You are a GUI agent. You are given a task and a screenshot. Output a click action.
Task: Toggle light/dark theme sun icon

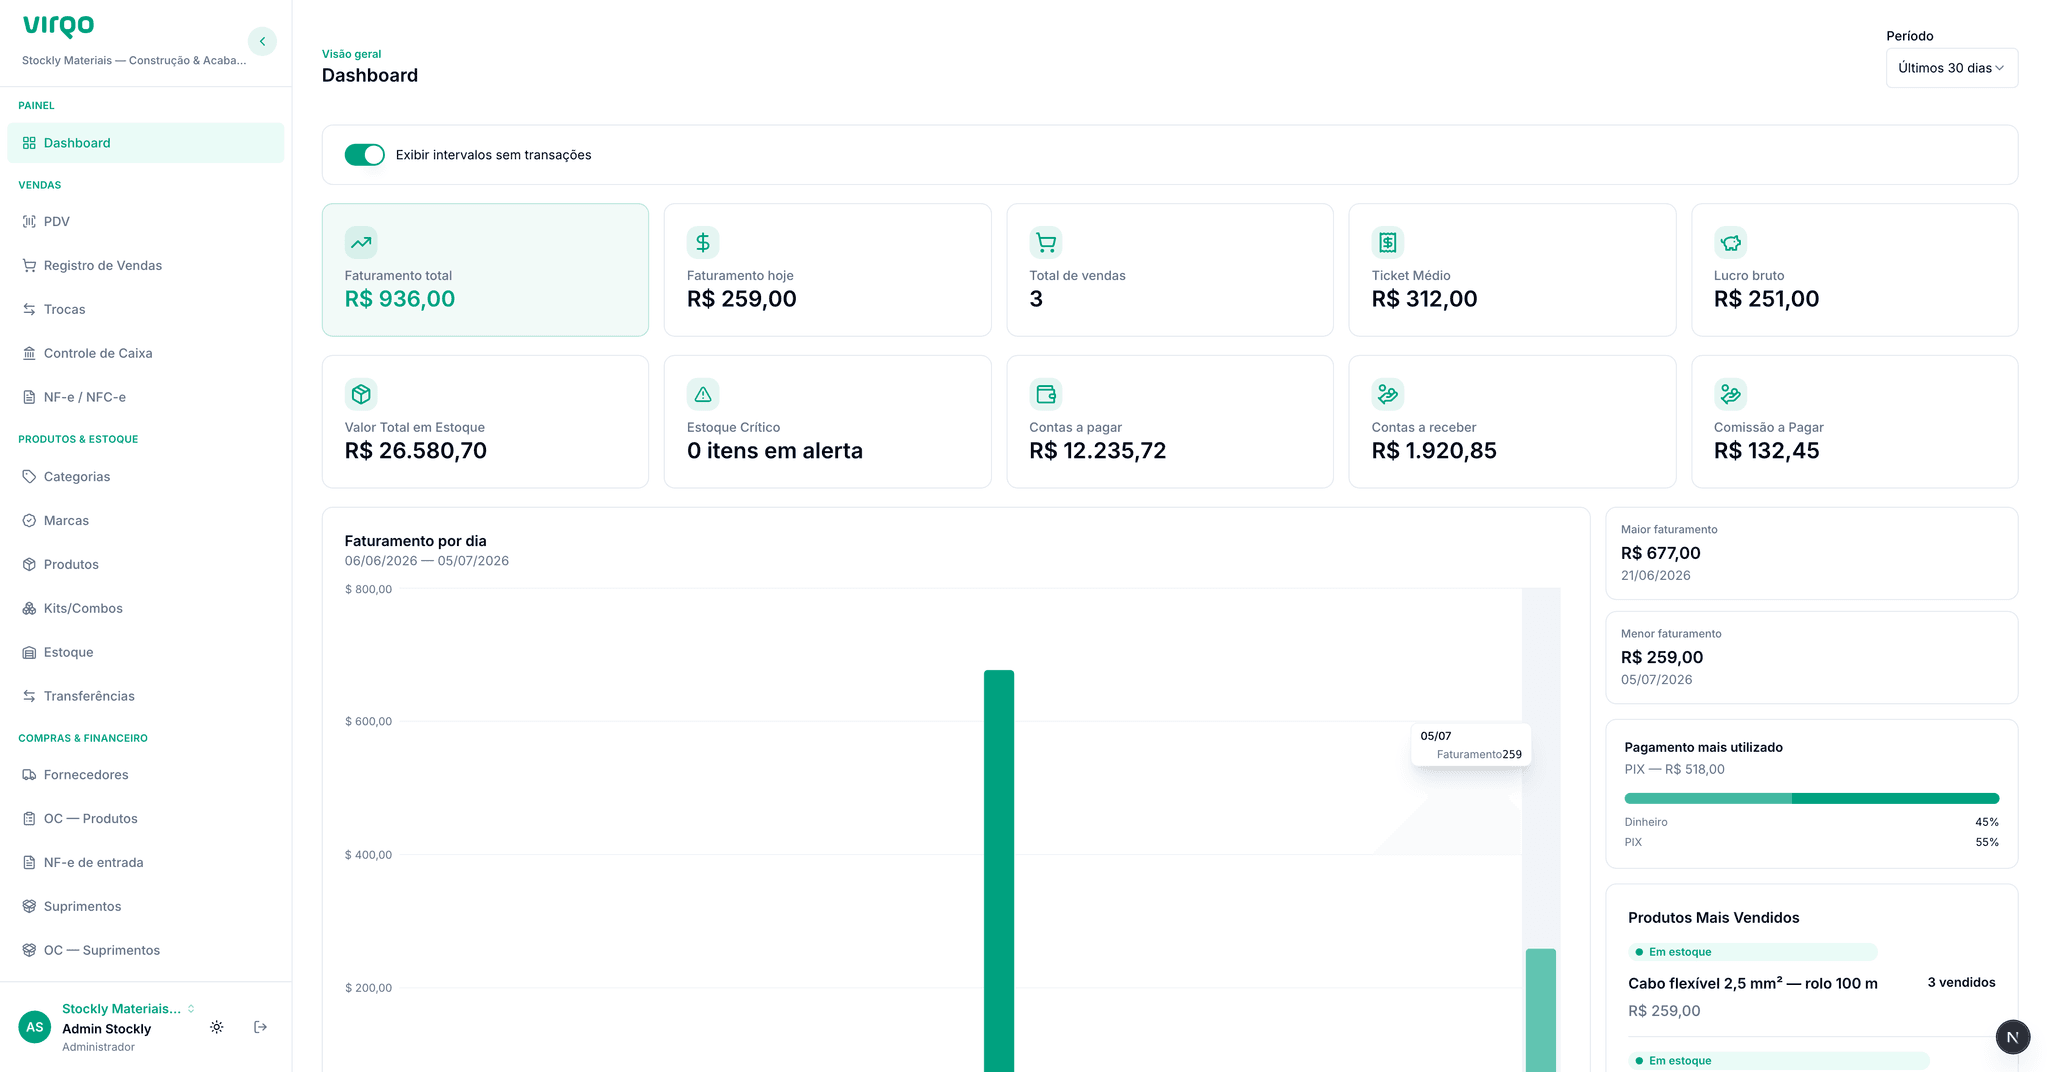pos(217,1027)
